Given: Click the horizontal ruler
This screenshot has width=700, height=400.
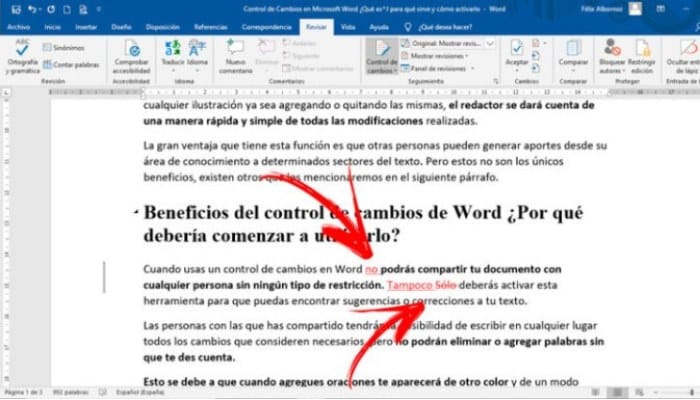Looking at the screenshot, I should coord(375,92).
